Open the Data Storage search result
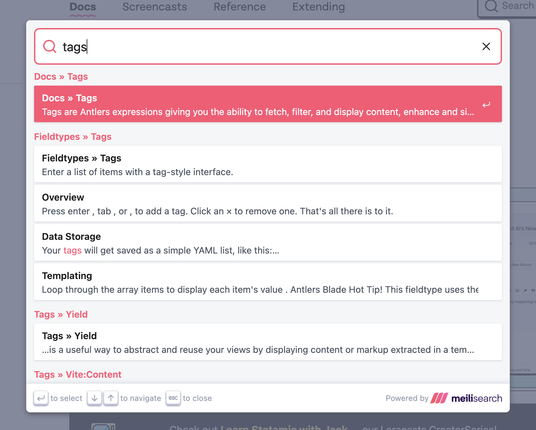536x430 pixels. click(268, 243)
